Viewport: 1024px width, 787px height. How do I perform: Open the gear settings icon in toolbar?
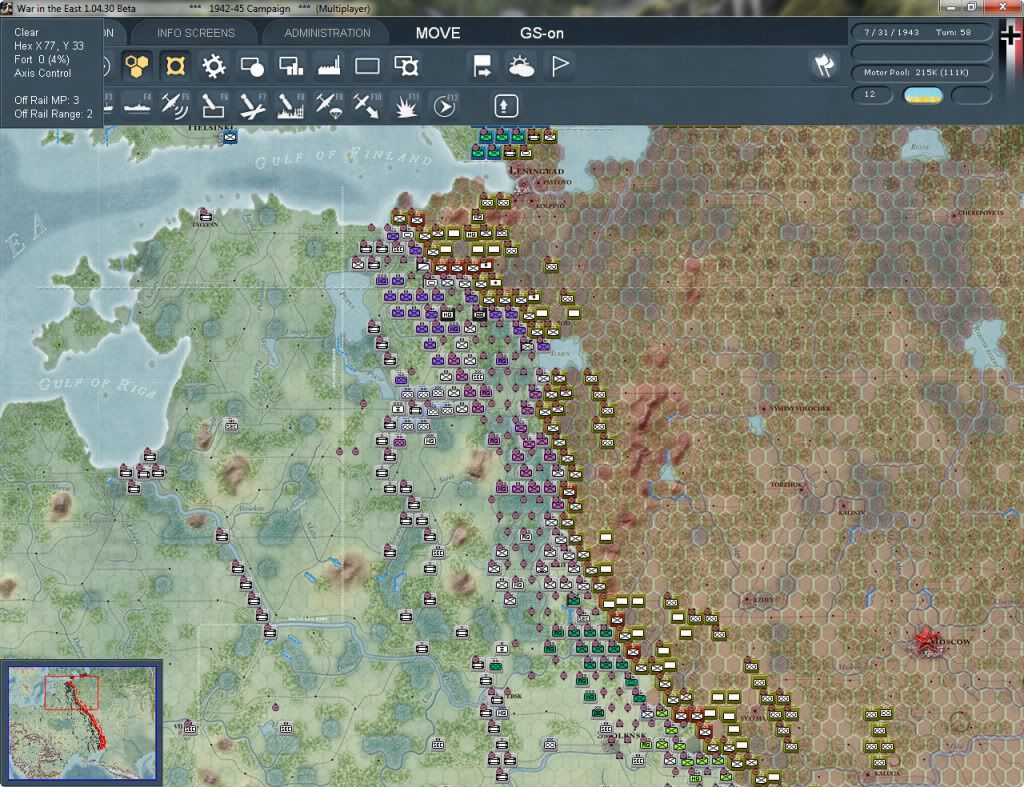[214, 66]
